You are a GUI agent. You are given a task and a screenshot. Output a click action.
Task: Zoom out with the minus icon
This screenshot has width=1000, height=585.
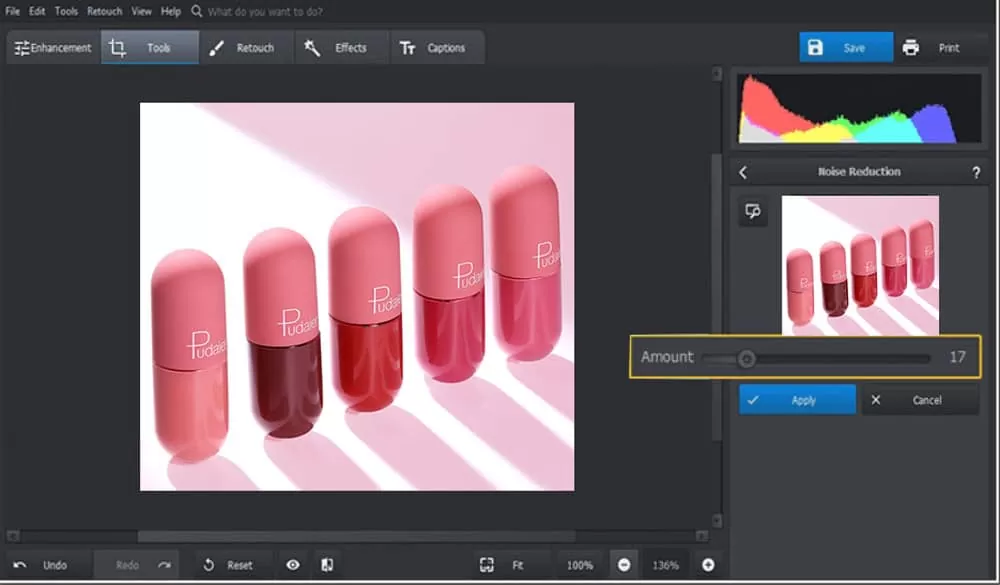[624, 565]
